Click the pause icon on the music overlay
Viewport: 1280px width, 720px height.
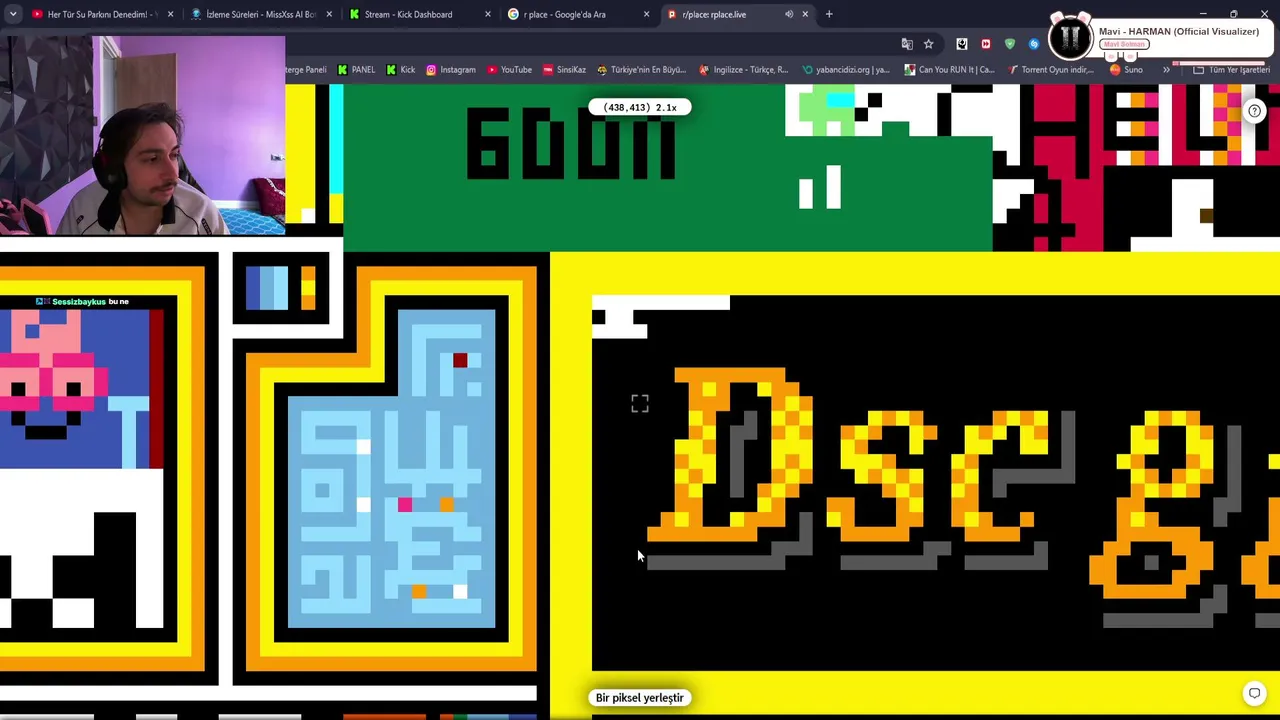pos(1070,37)
